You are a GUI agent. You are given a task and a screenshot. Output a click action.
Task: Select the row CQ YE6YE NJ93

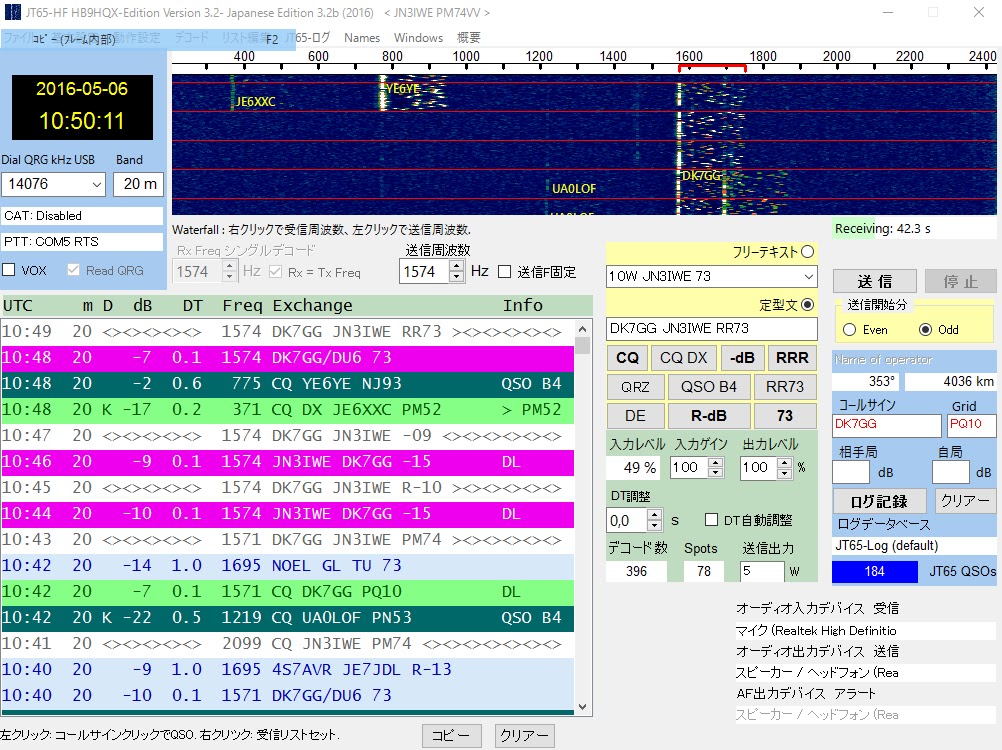tap(288, 383)
